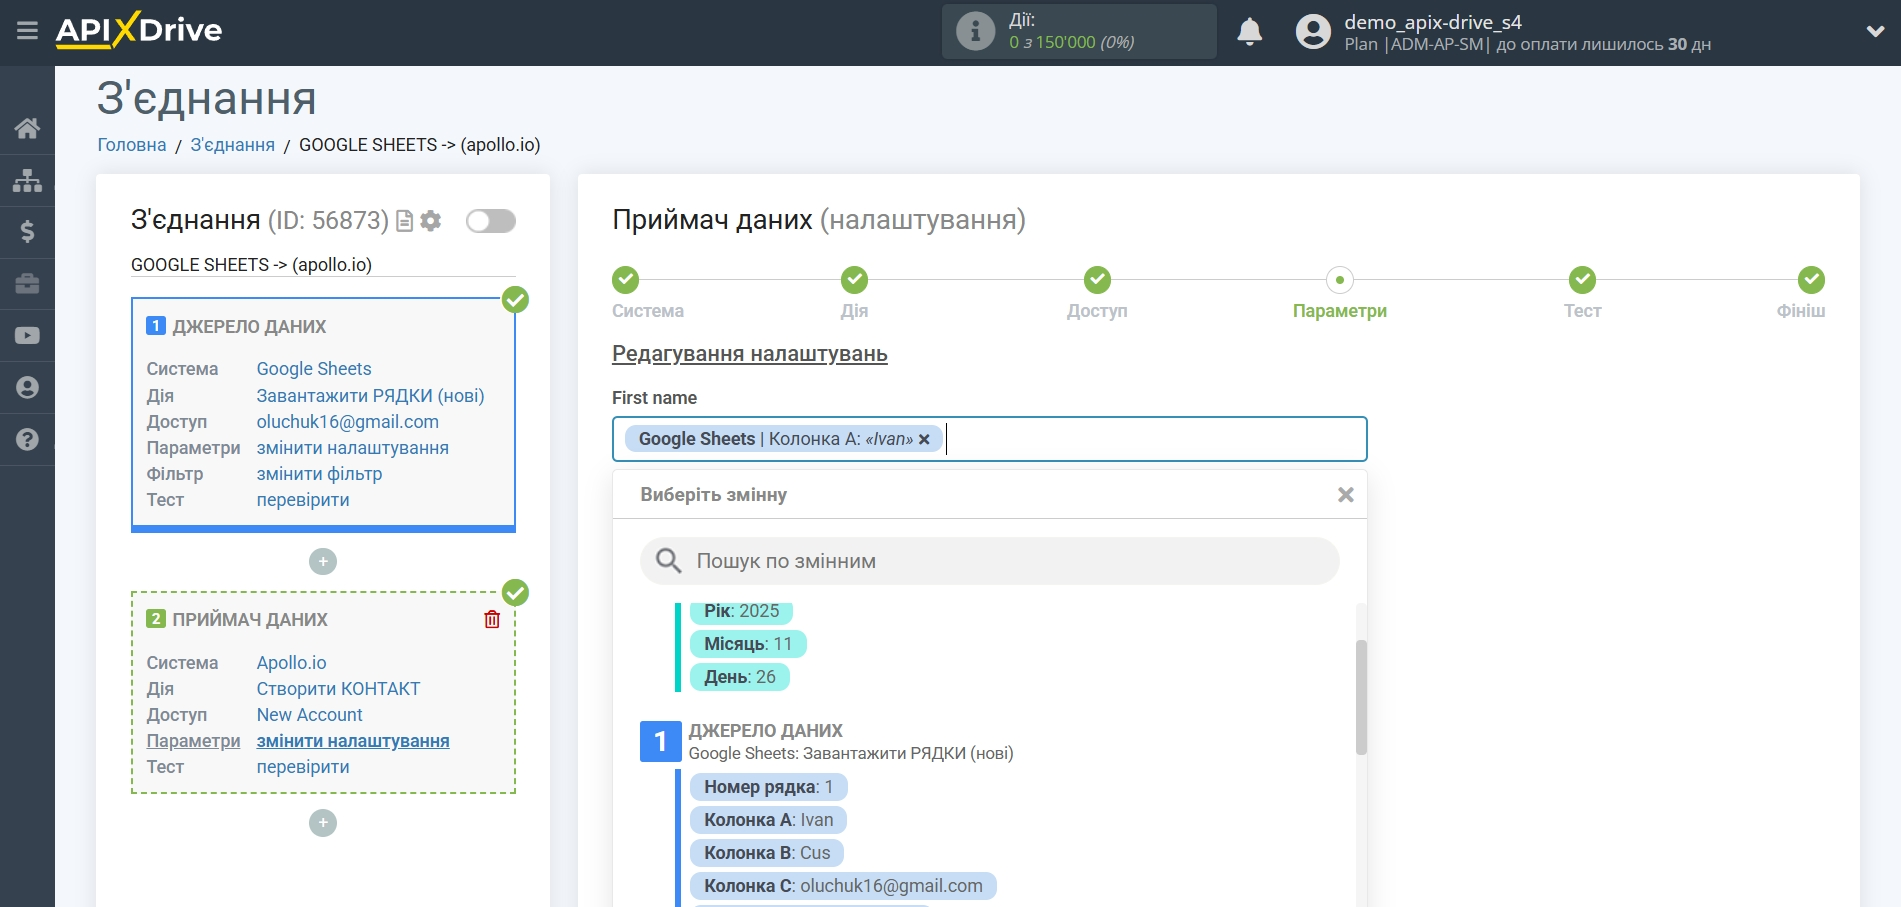
Task: Open the notifications bell
Action: tap(1249, 32)
